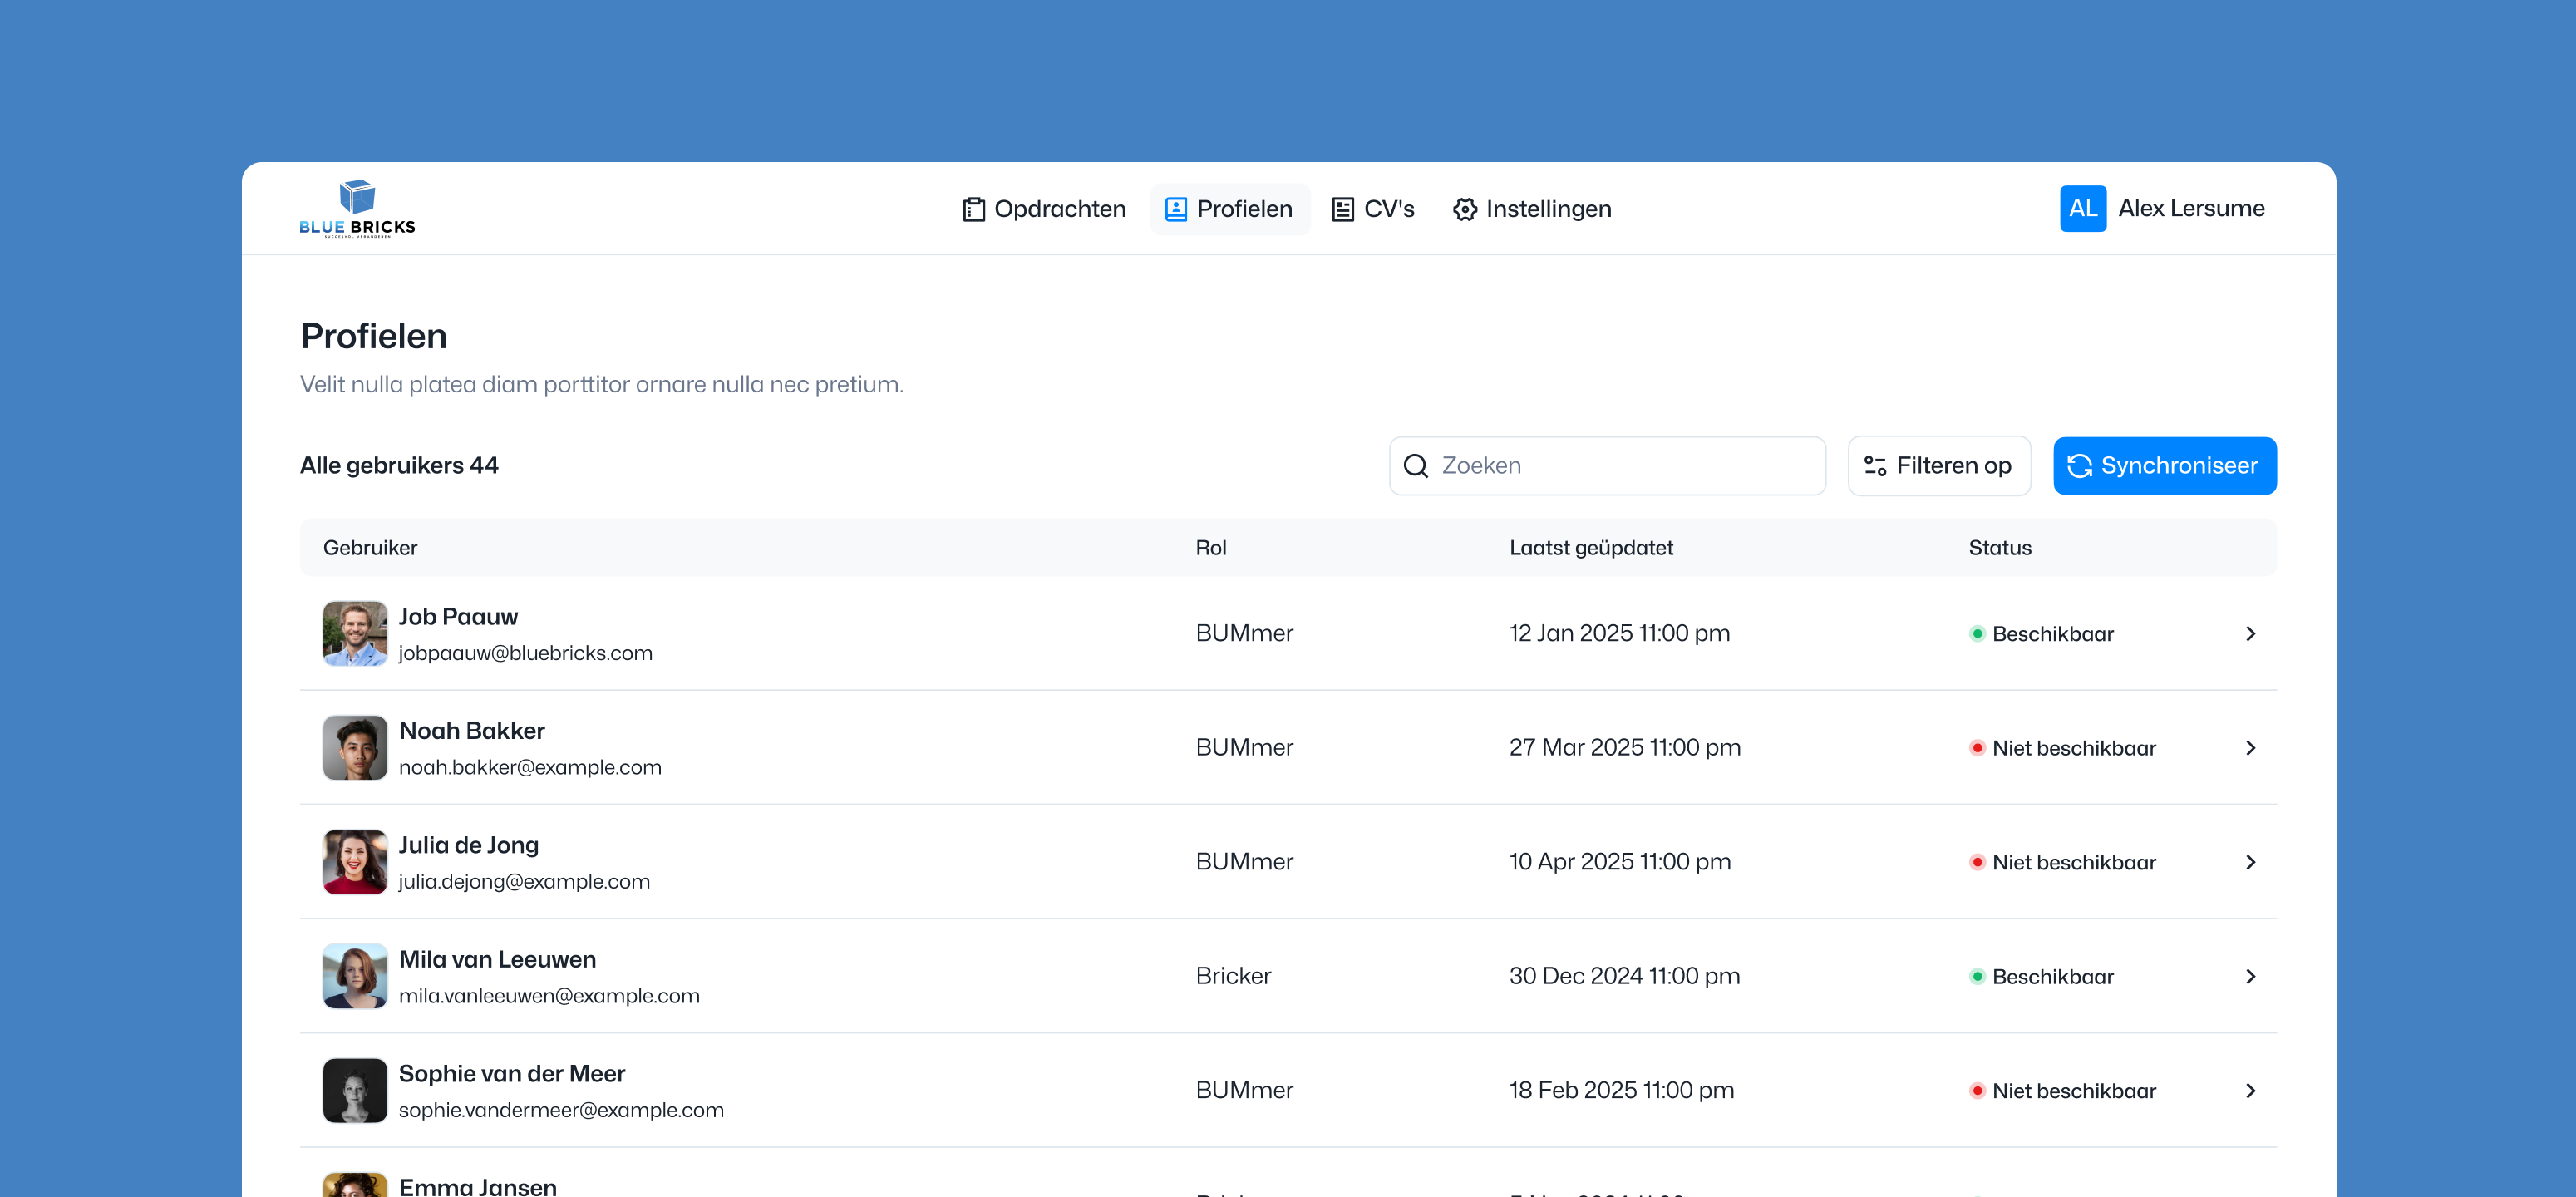The image size is (2576, 1197).
Task: Click the Profielen page heading
Action: (x=373, y=335)
